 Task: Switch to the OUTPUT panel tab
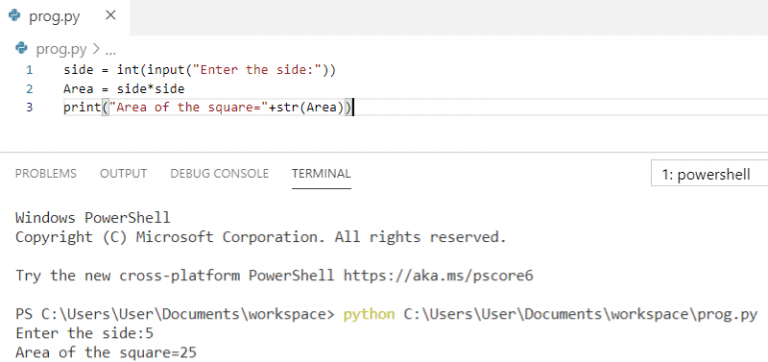tap(123, 173)
